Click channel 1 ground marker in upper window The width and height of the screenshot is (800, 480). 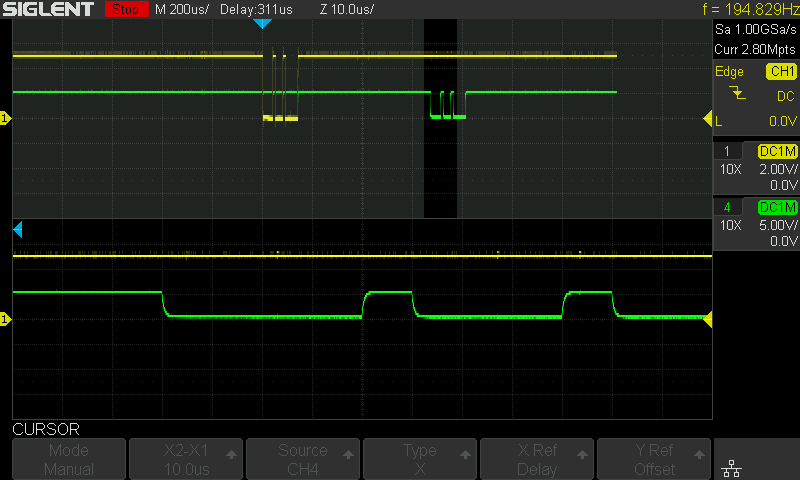pos(6,120)
